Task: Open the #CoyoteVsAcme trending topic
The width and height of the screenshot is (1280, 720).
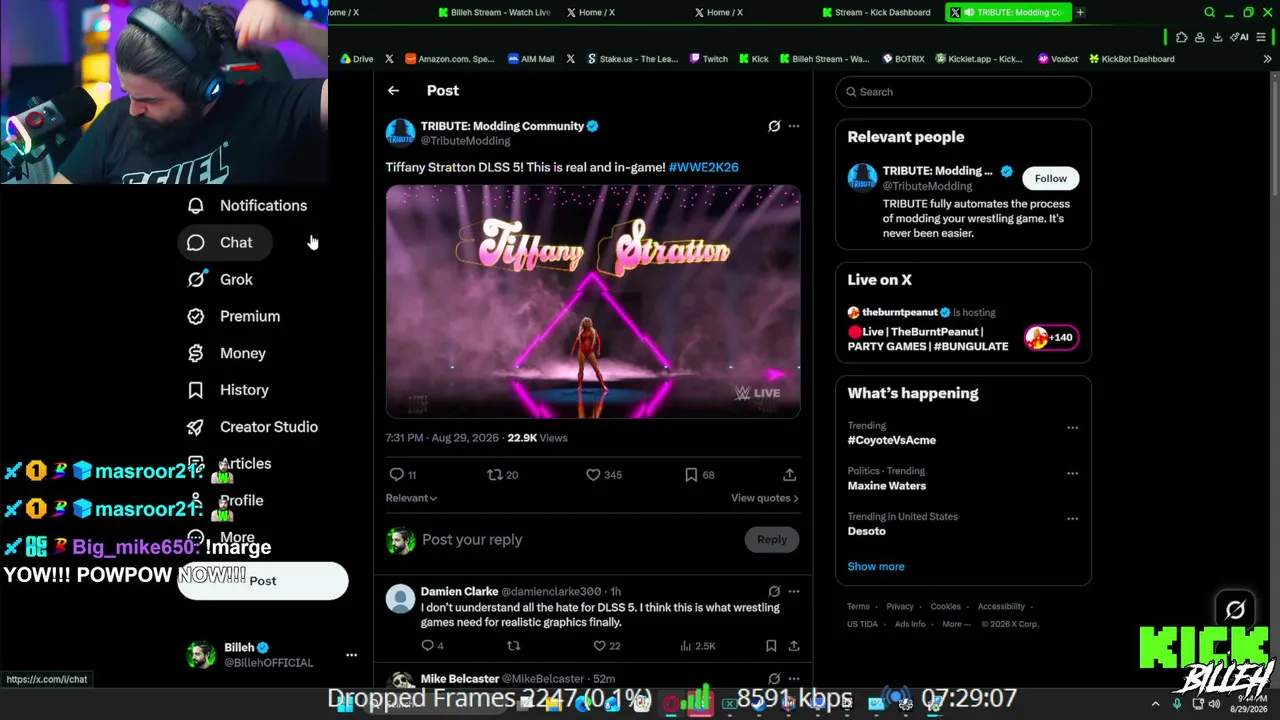Action: click(x=892, y=440)
